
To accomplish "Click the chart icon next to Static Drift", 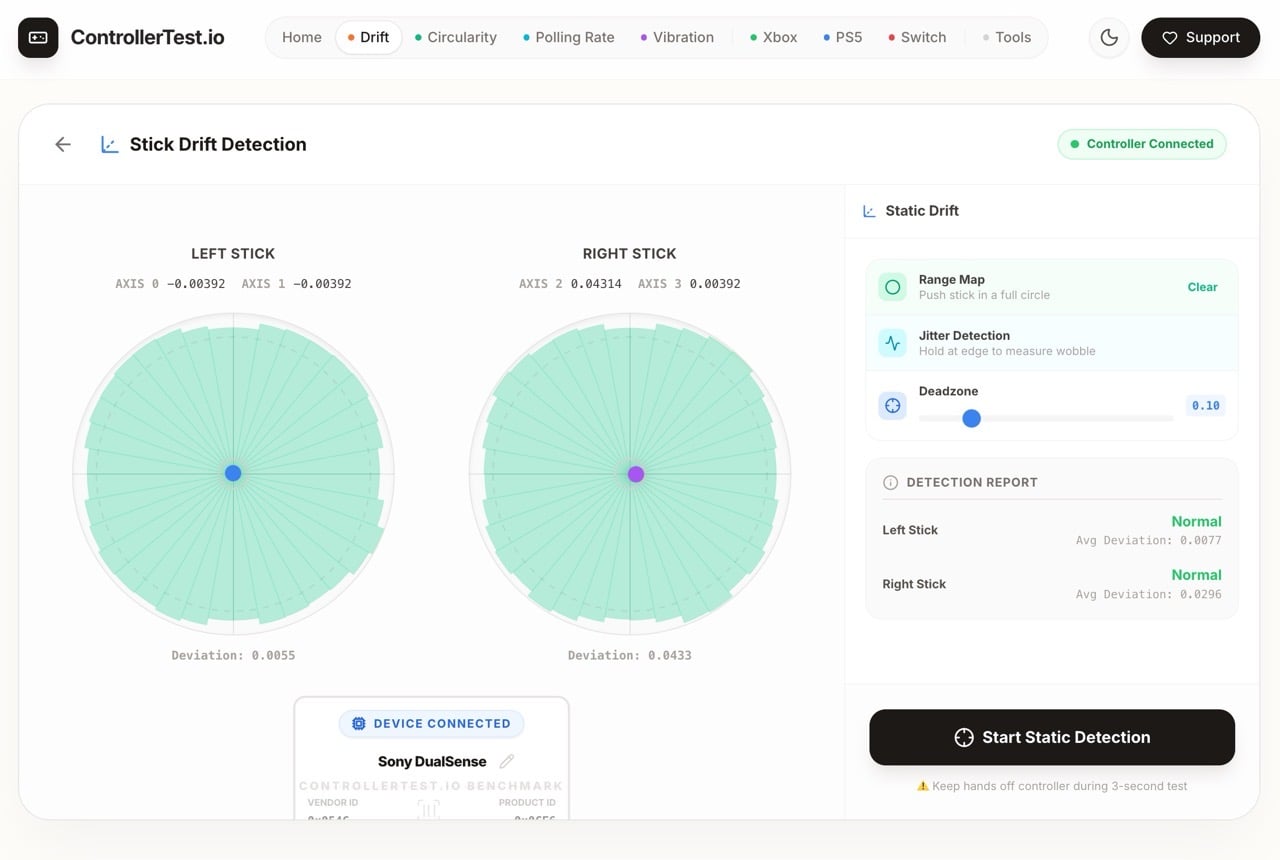I will [x=868, y=210].
